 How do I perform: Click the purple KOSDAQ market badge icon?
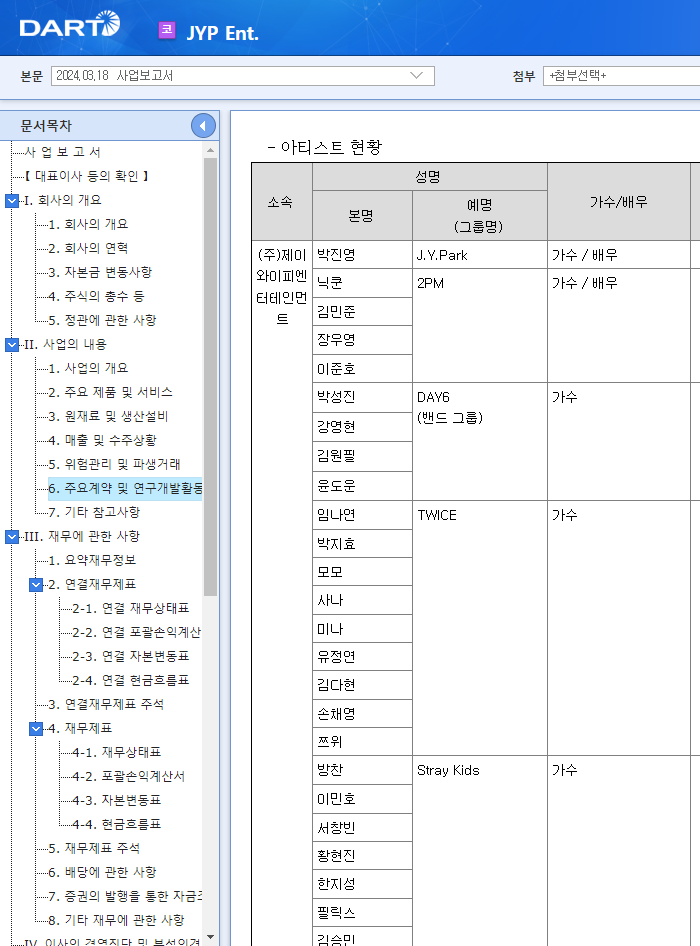167,30
